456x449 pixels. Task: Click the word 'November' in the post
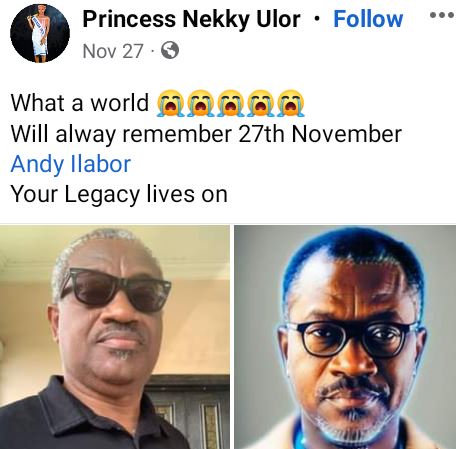click(x=346, y=134)
